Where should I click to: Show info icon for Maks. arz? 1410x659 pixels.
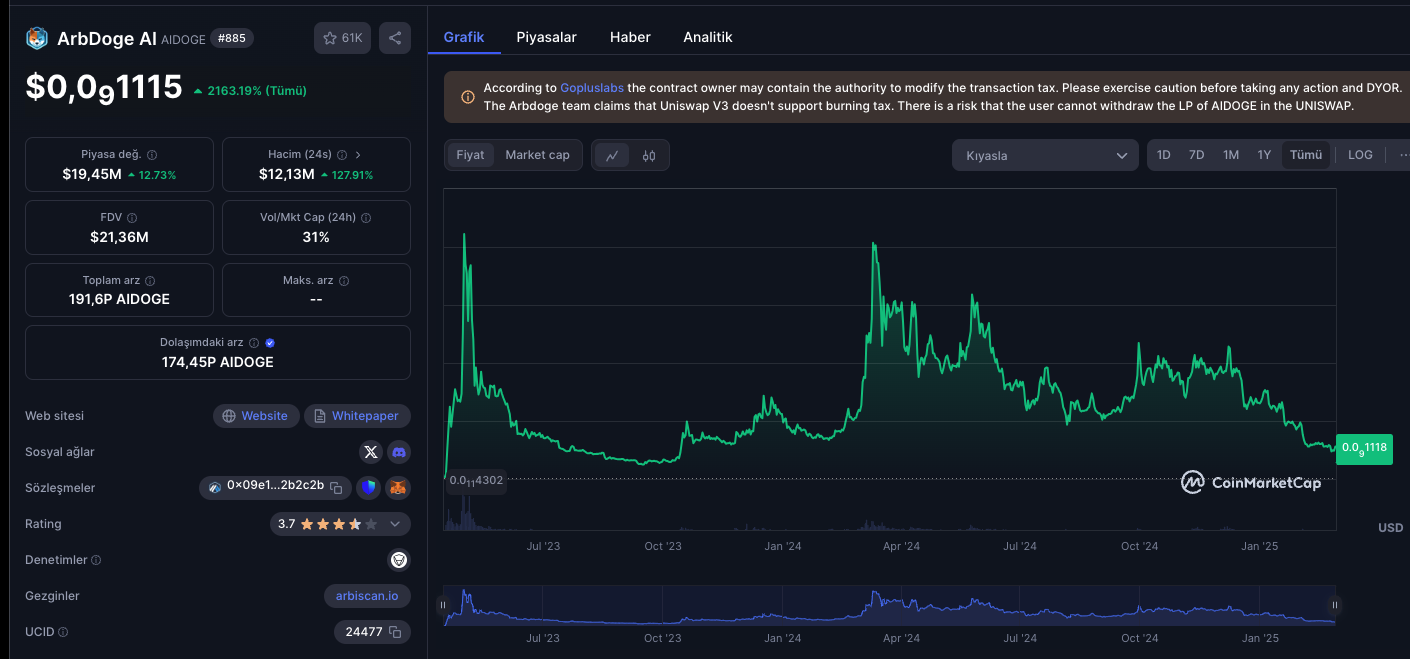(x=344, y=281)
